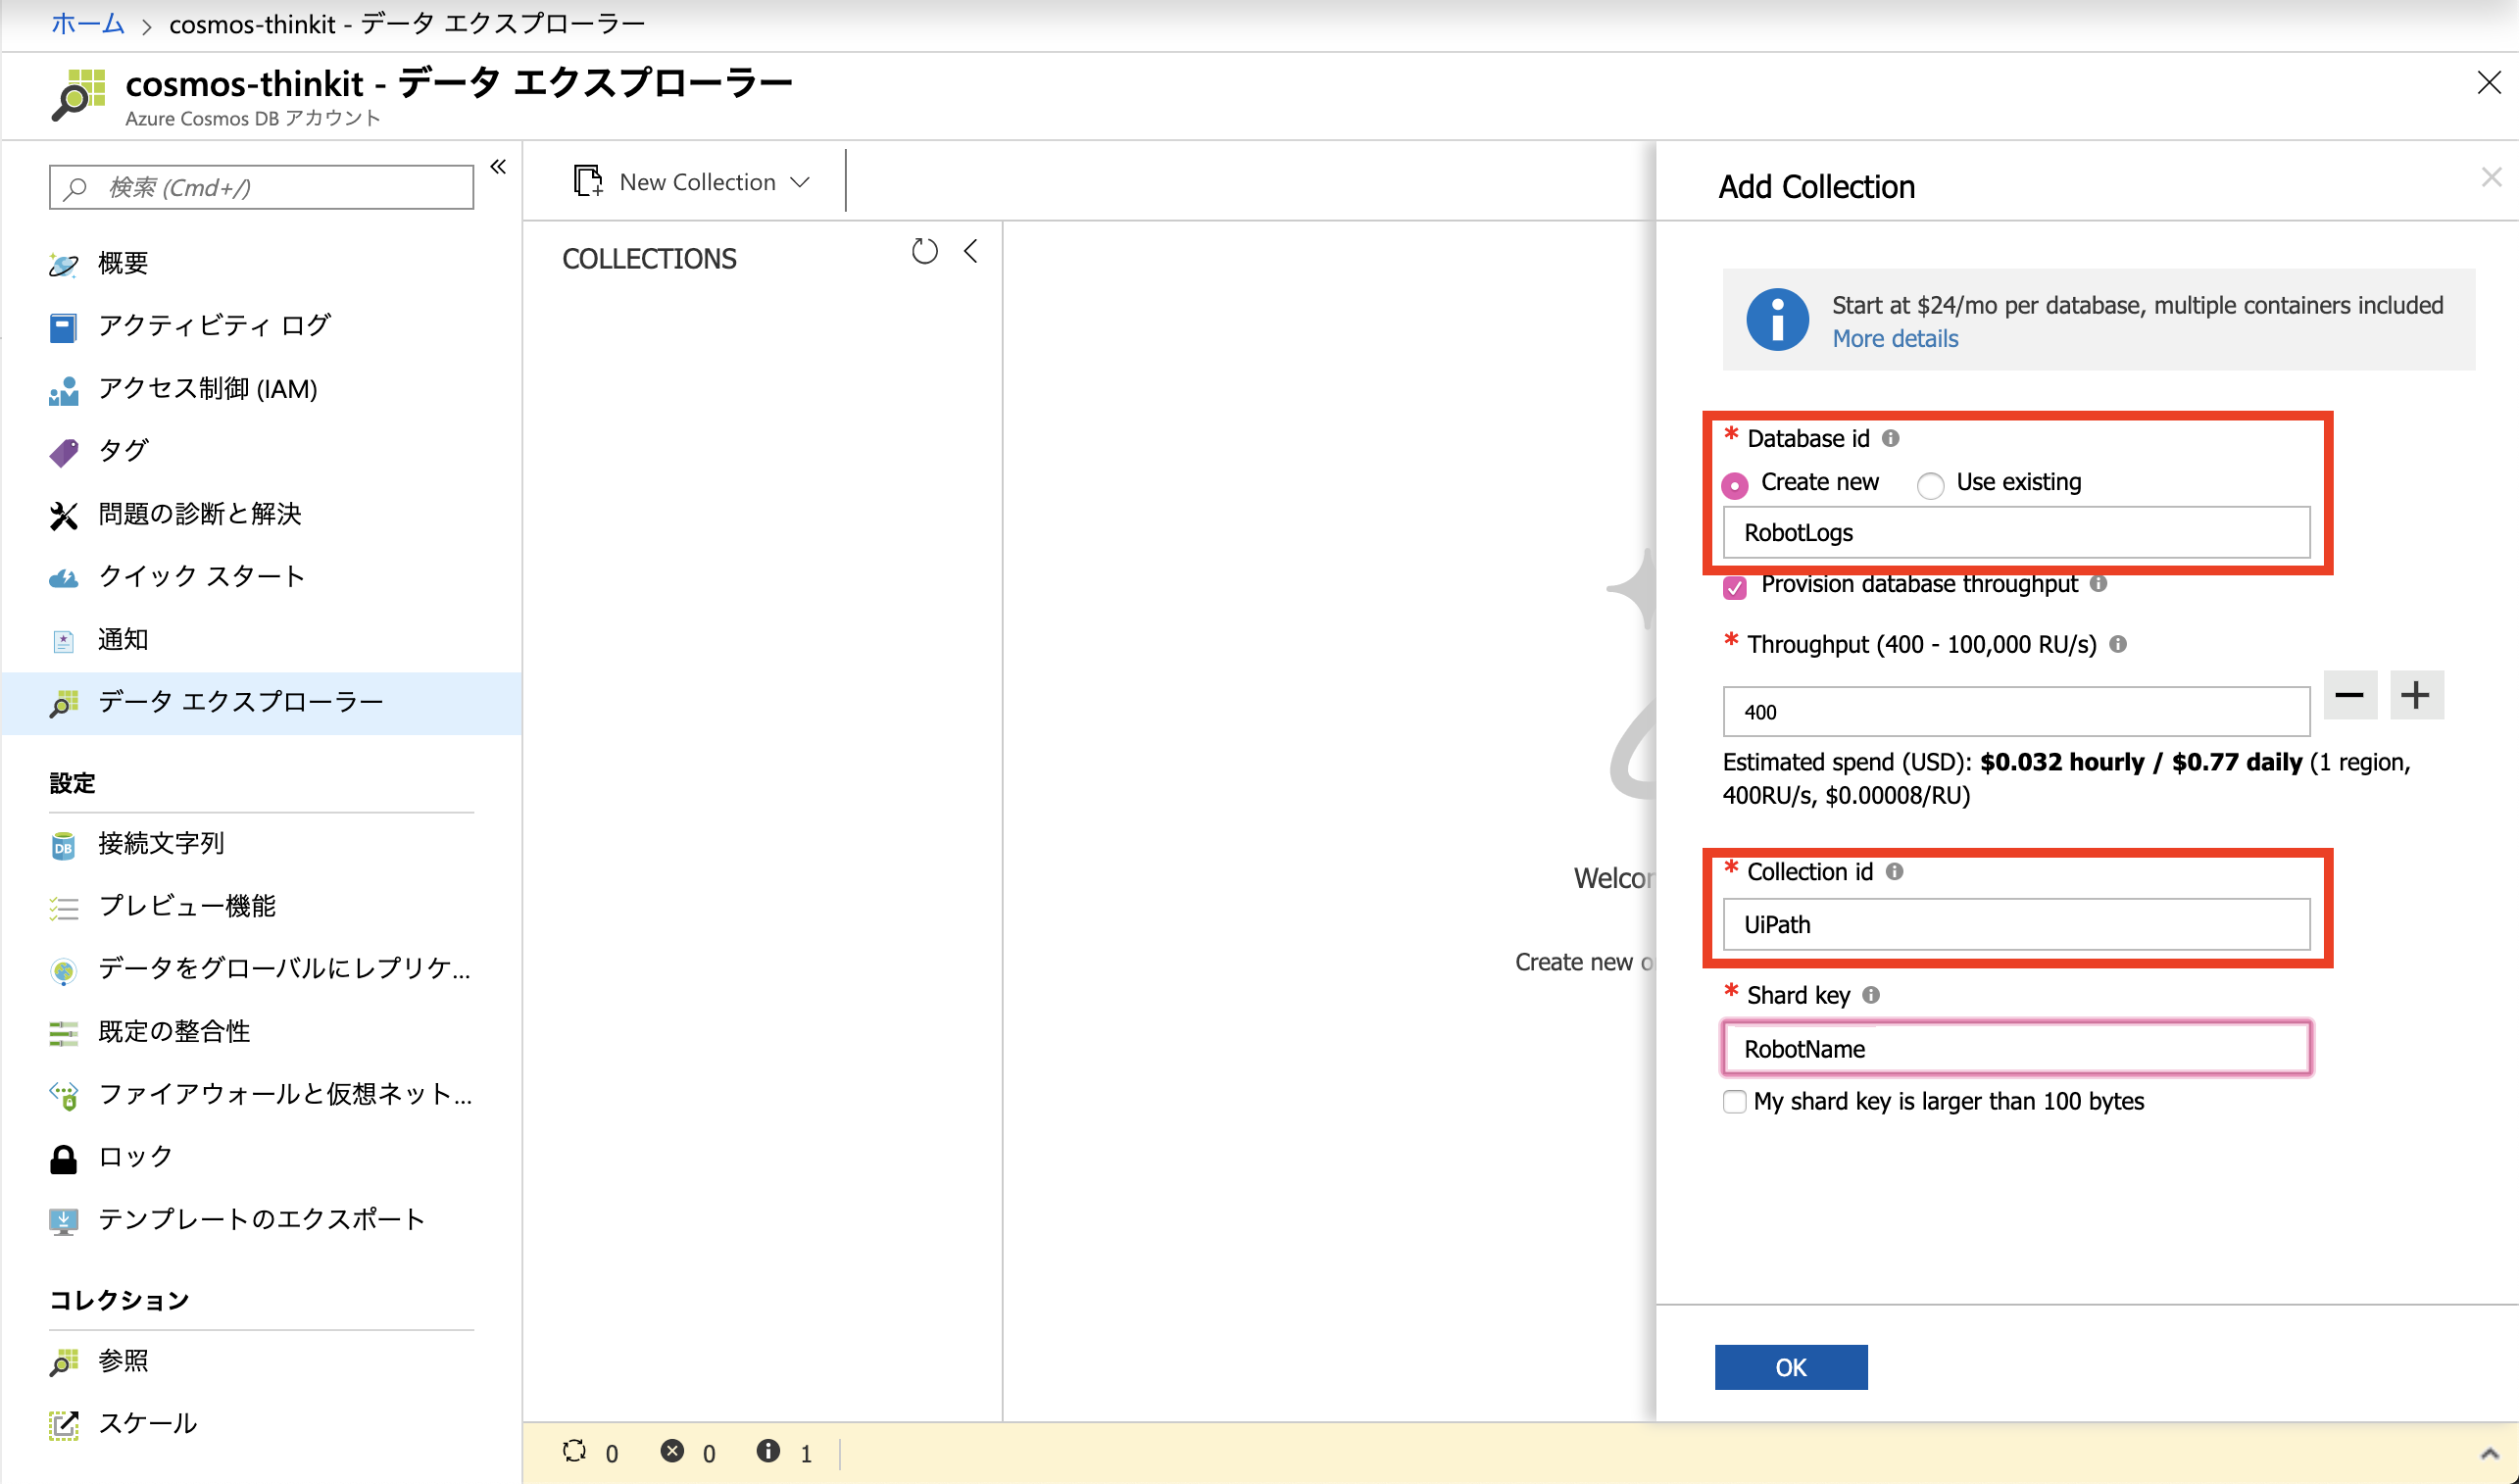Screen dimensions: 2519x1484
Task: Open the 既定の整合性 icon
Action: (x=63, y=1033)
